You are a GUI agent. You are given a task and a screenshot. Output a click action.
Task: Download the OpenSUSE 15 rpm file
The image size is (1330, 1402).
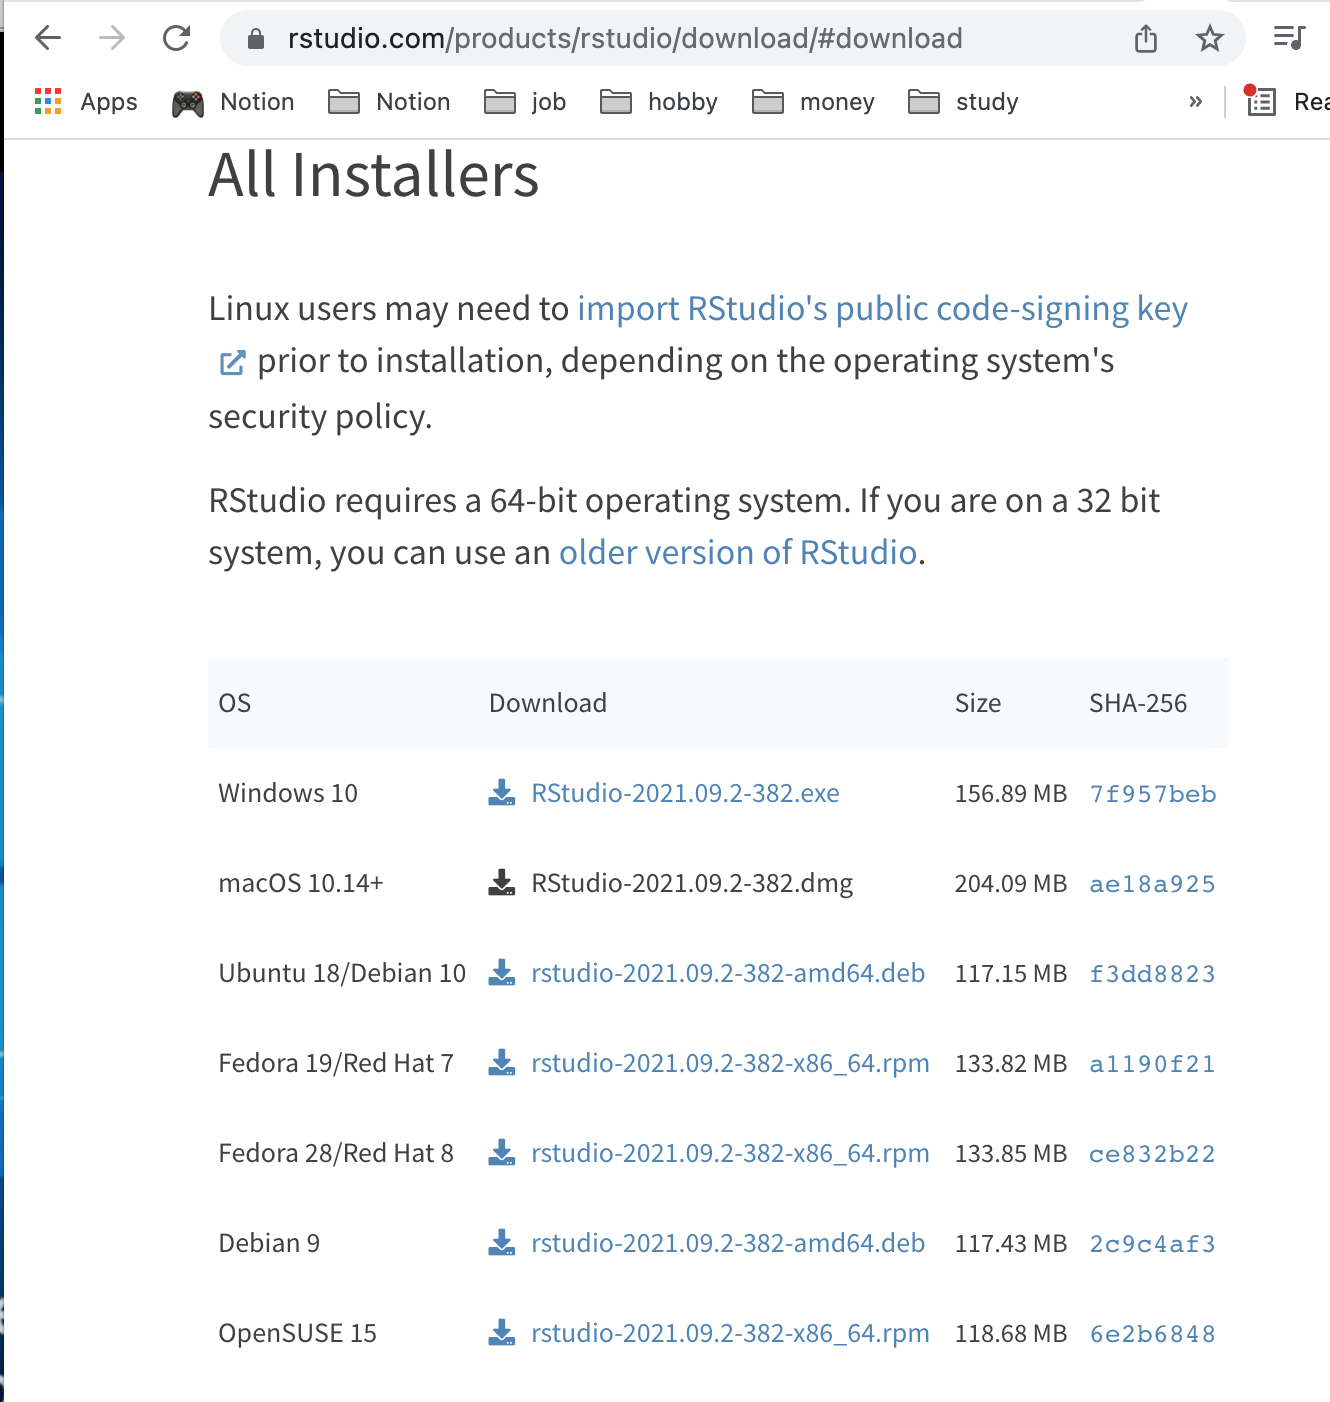[730, 1333]
